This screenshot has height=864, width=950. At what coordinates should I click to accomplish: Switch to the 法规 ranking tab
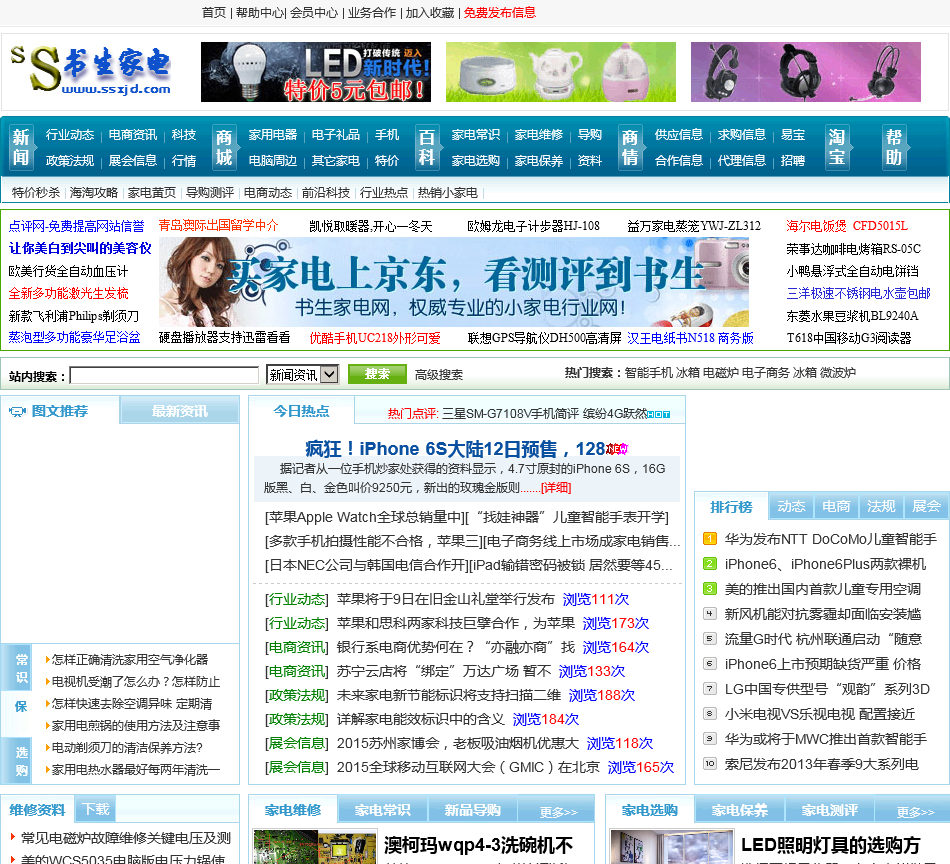tap(881, 507)
